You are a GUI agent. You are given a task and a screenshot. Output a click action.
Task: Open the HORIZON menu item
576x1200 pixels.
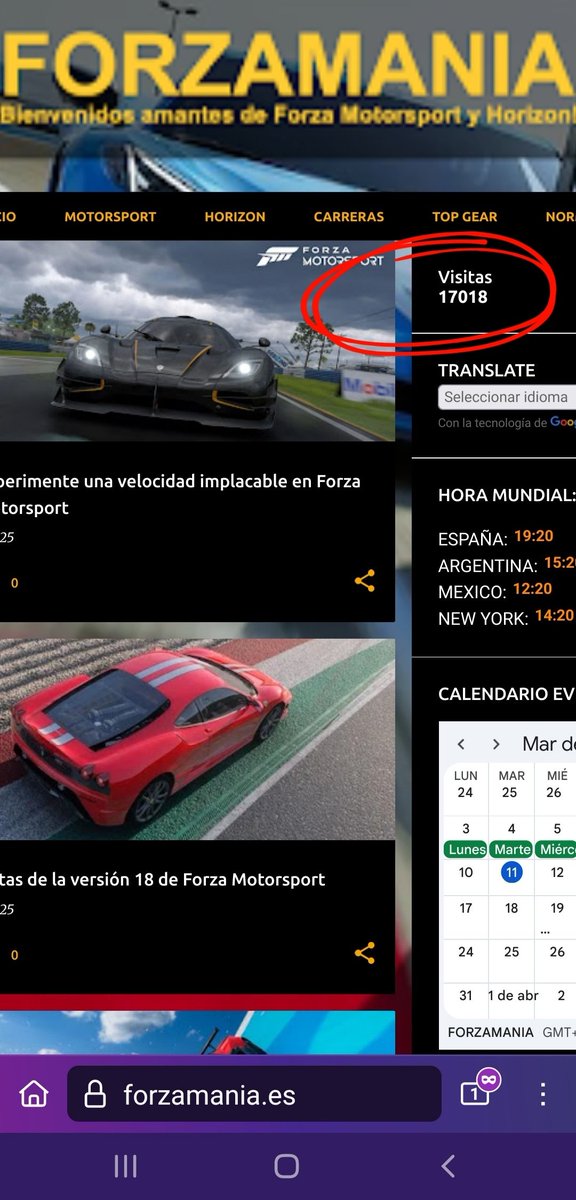235,216
